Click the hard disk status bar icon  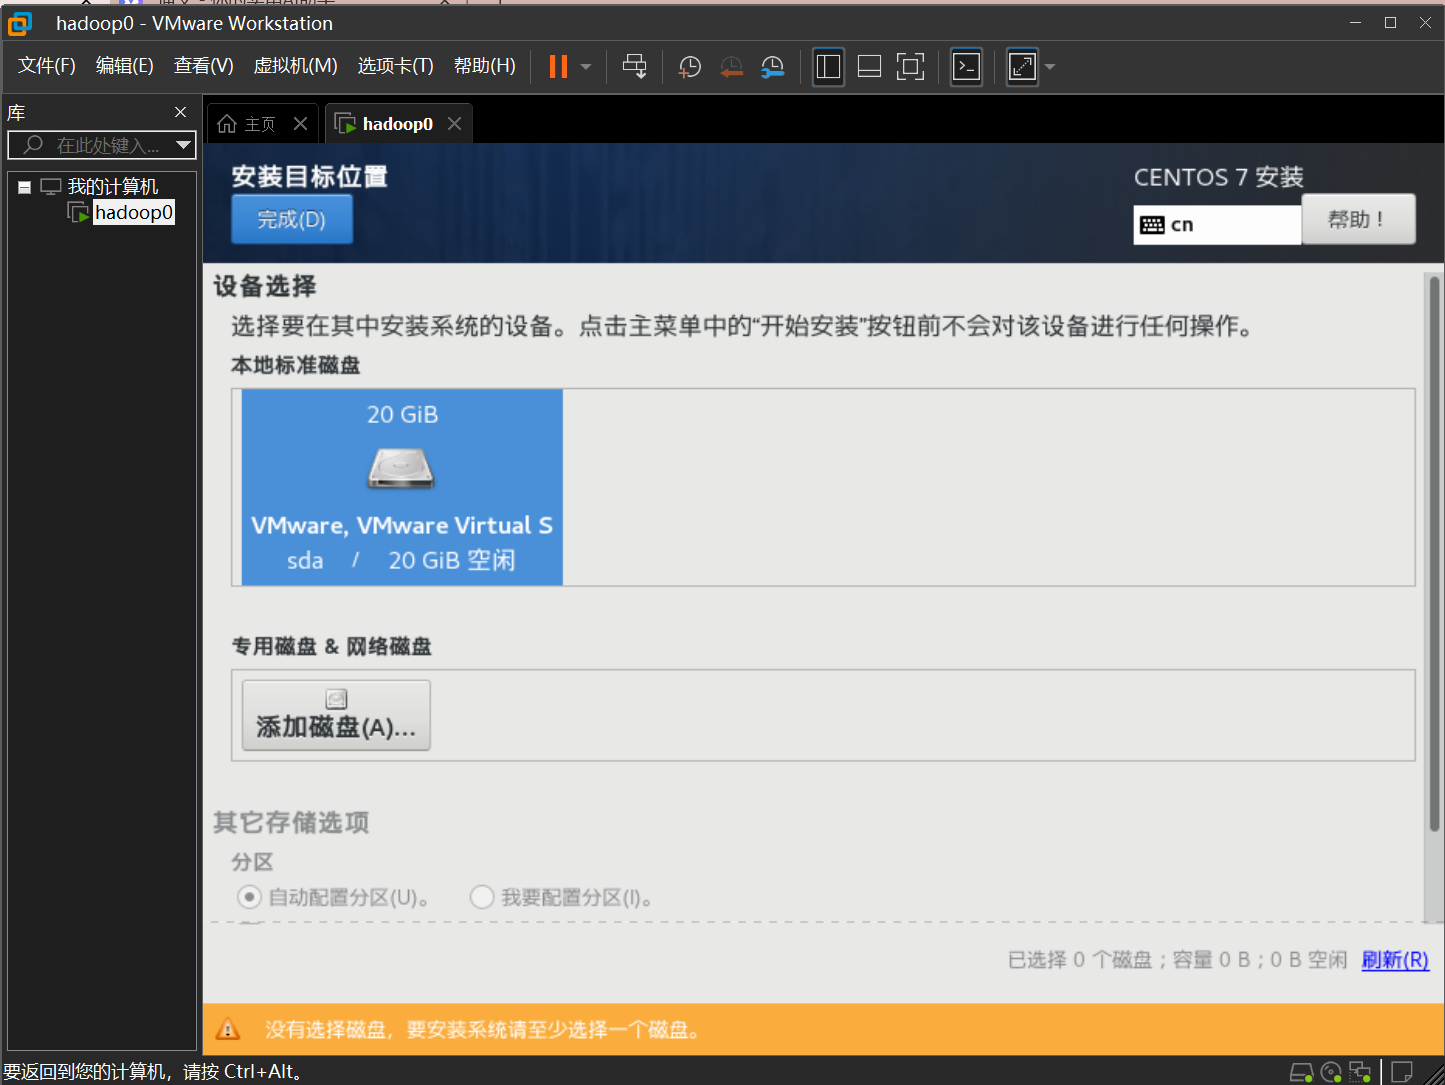click(1301, 1072)
